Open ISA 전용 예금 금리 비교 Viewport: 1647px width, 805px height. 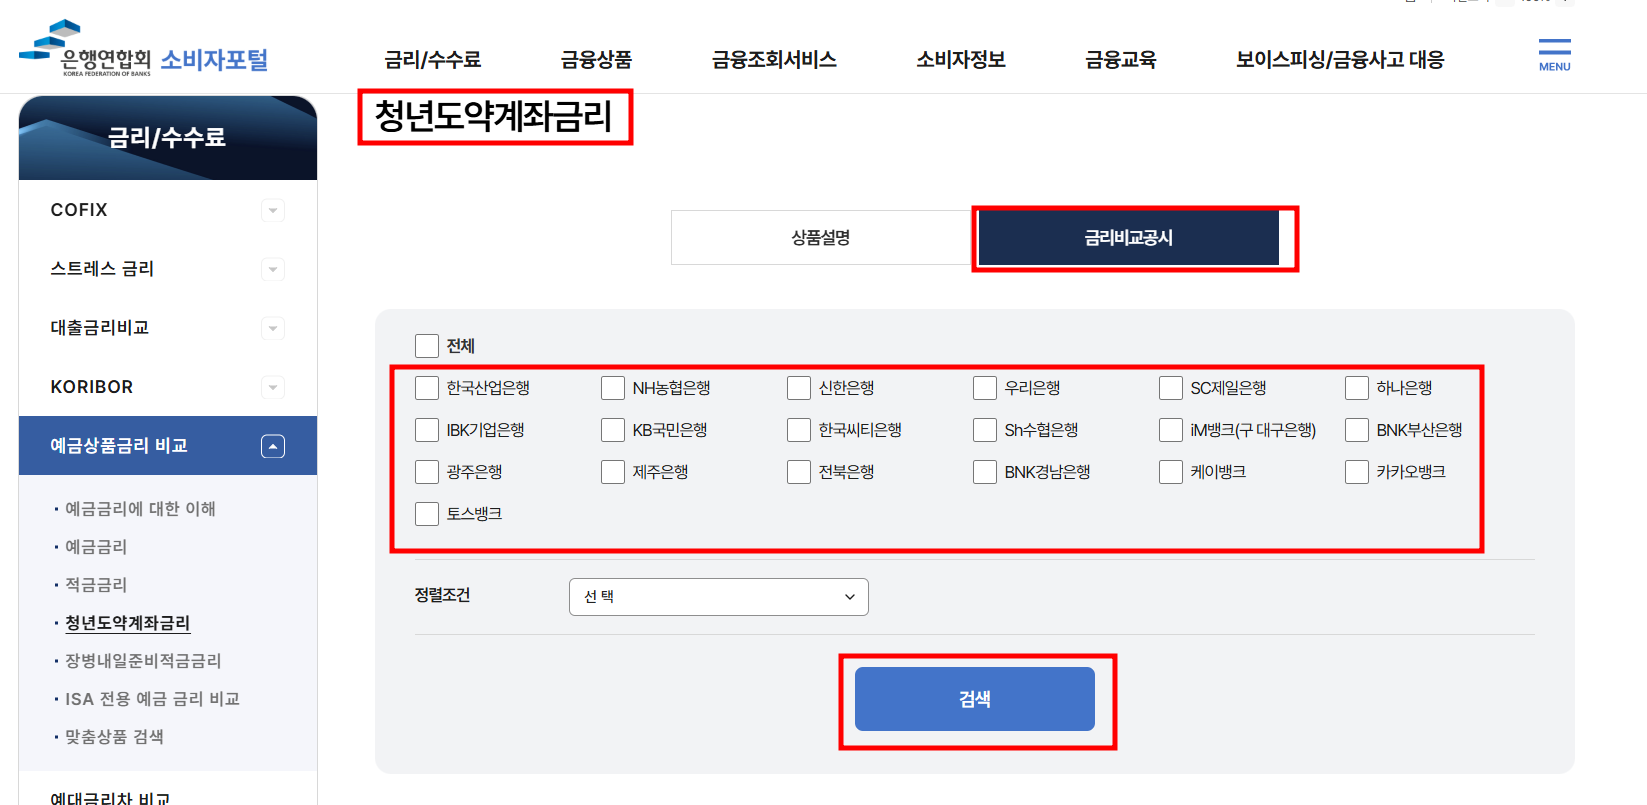[x=153, y=699]
